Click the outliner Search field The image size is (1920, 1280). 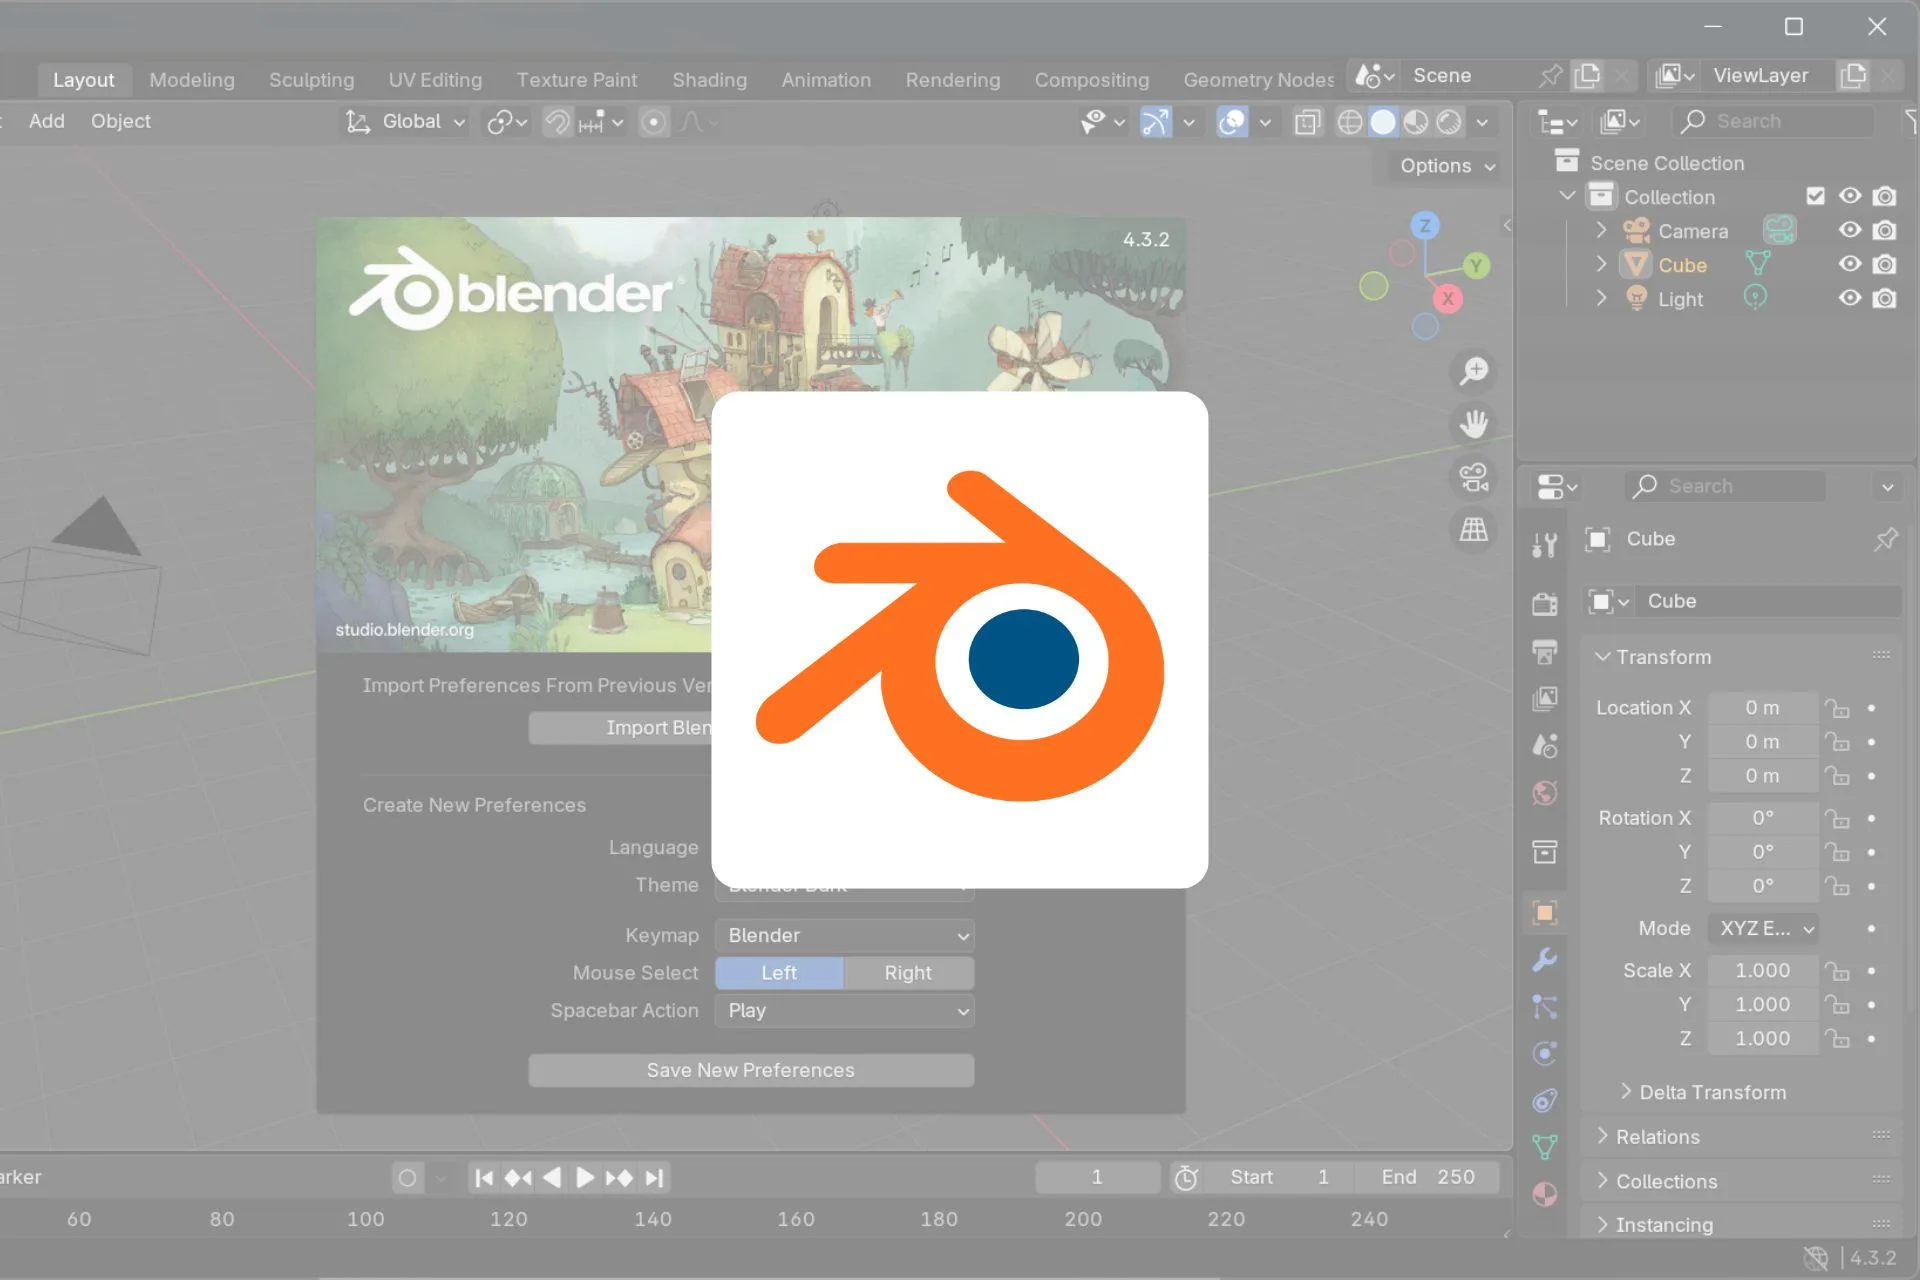(1773, 121)
